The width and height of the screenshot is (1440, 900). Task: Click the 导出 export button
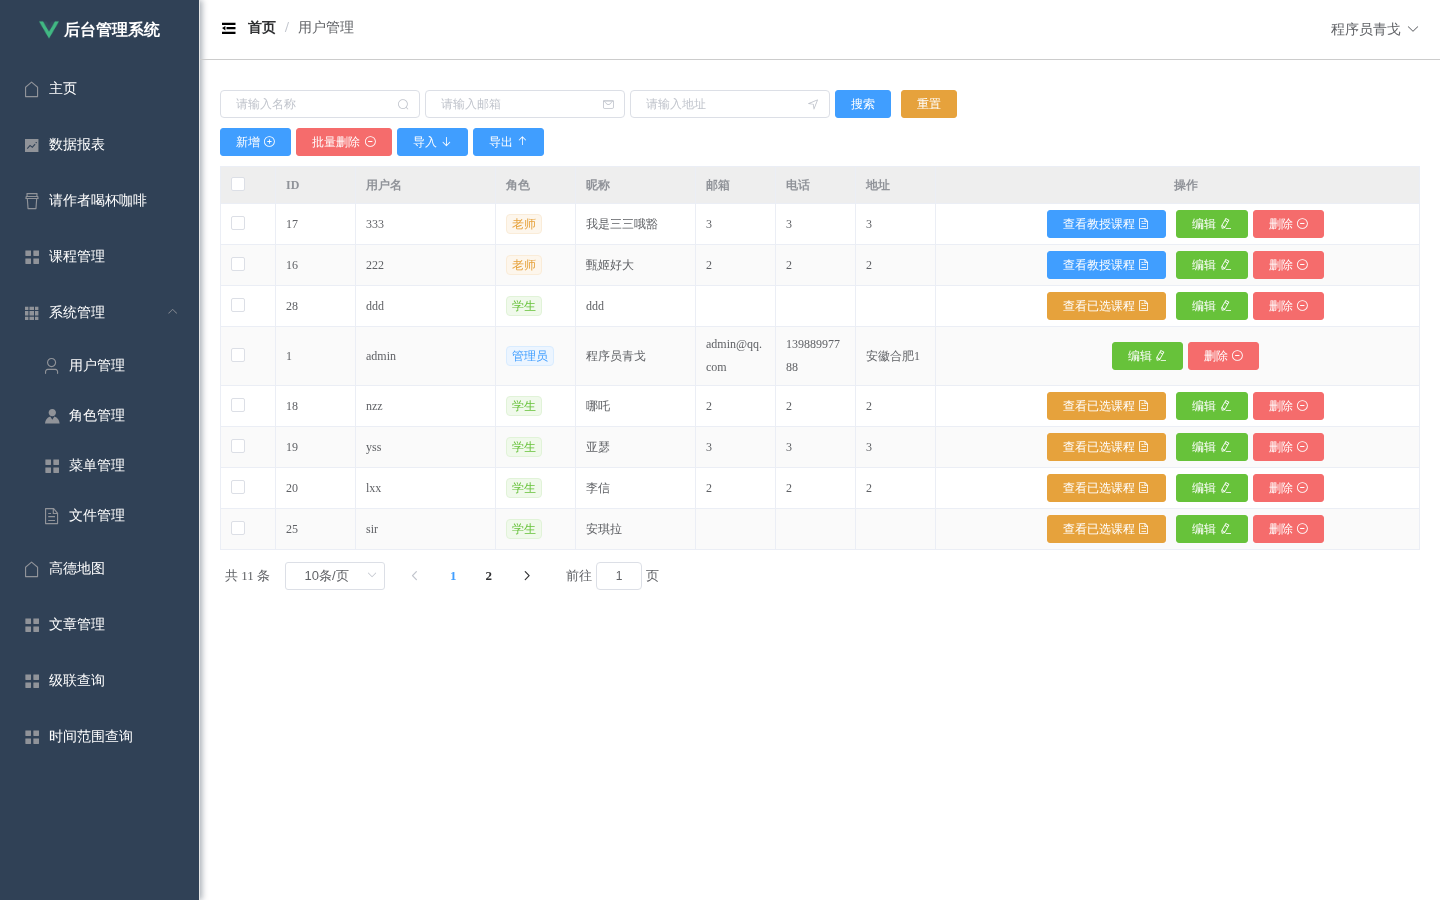click(x=508, y=142)
